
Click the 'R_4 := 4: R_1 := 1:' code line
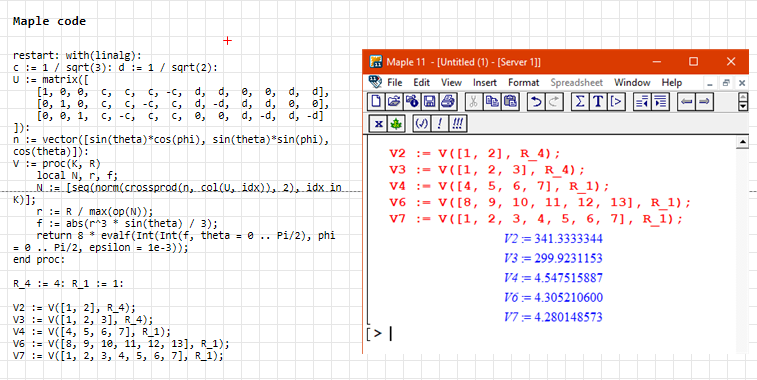pos(68,283)
